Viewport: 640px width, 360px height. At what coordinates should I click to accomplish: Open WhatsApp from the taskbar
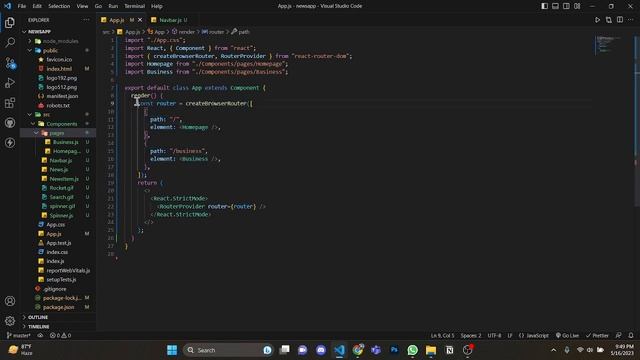[412, 350]
